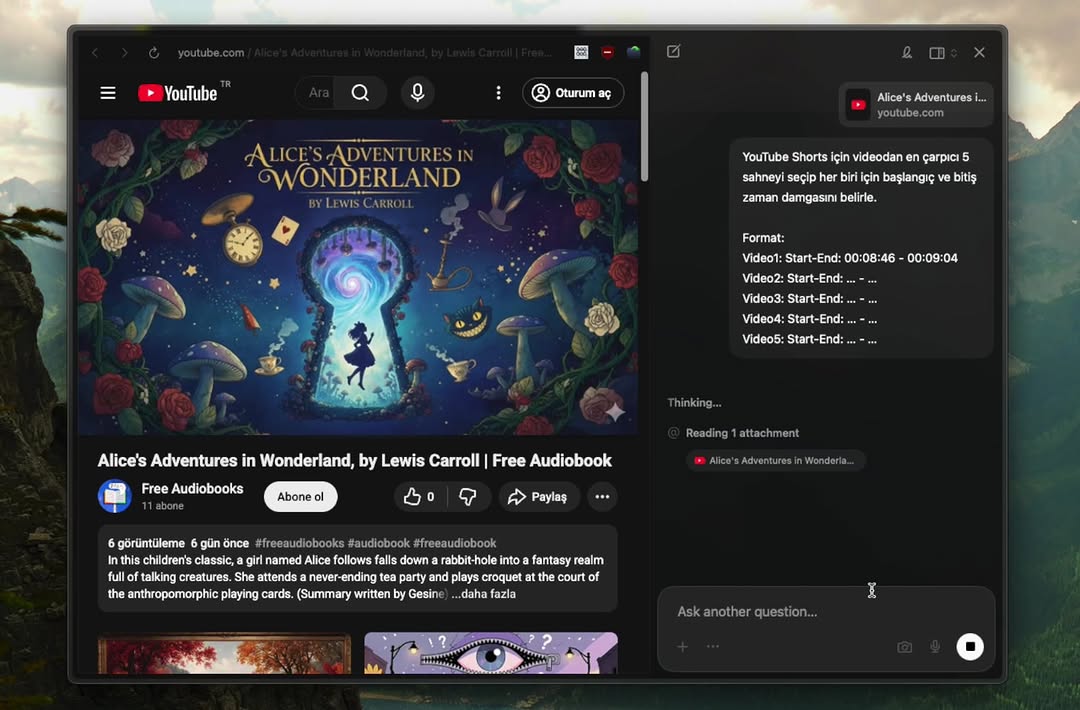
Task: Click the incognito pen icon in assistant header
Action: coord(906,52)
